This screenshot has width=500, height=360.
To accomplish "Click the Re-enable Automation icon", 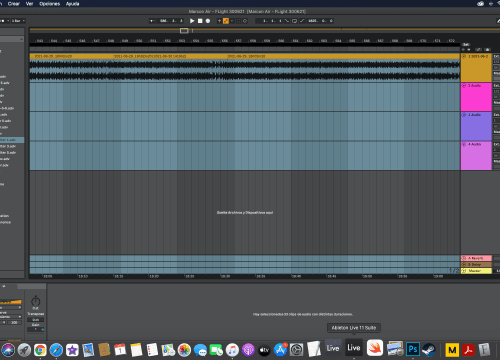I will pyautogui.click(x=232, y=21).
